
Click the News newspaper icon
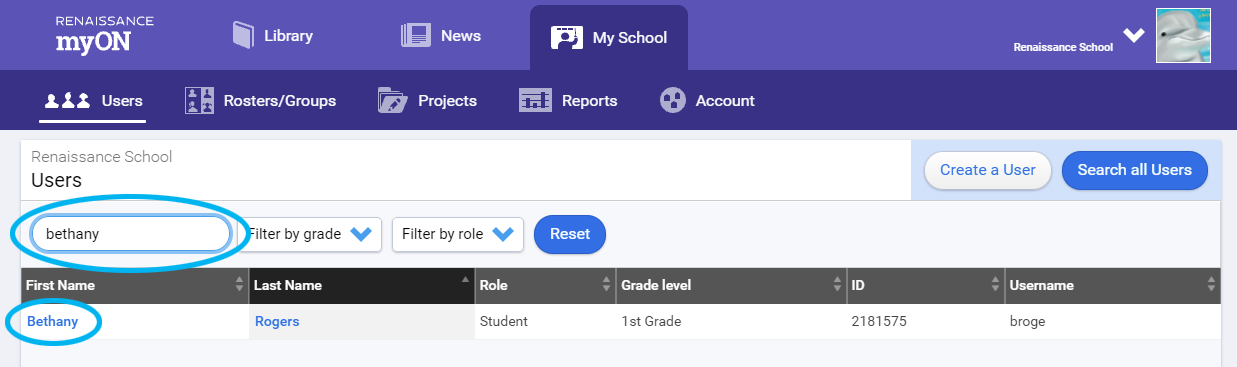point(415,36)
